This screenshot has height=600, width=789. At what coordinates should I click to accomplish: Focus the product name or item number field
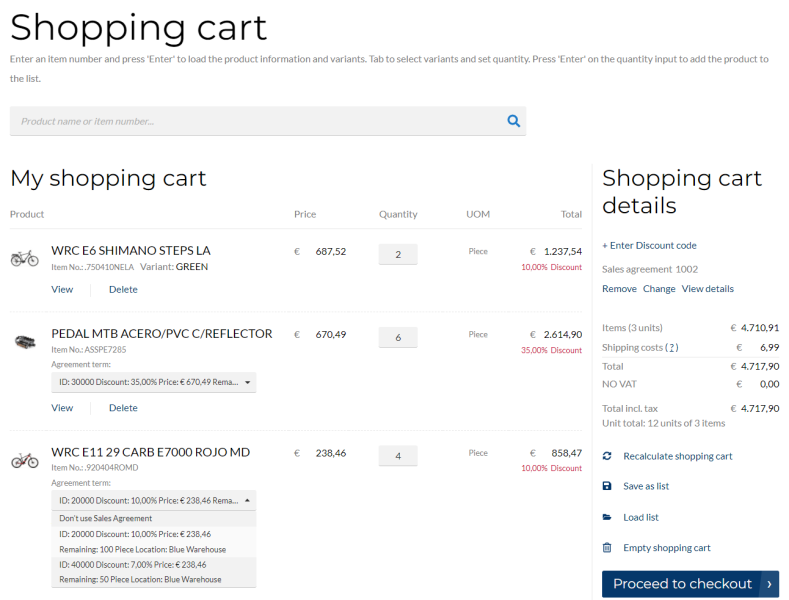pyautogui.click(x=268, y=121)
